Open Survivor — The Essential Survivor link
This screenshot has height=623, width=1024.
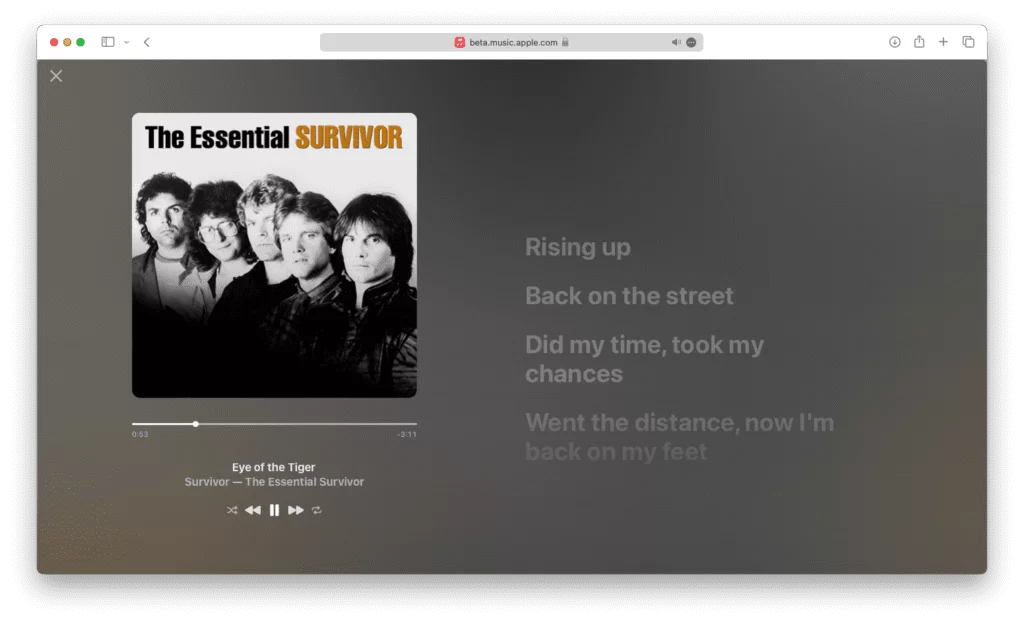[x=274, y=482]
